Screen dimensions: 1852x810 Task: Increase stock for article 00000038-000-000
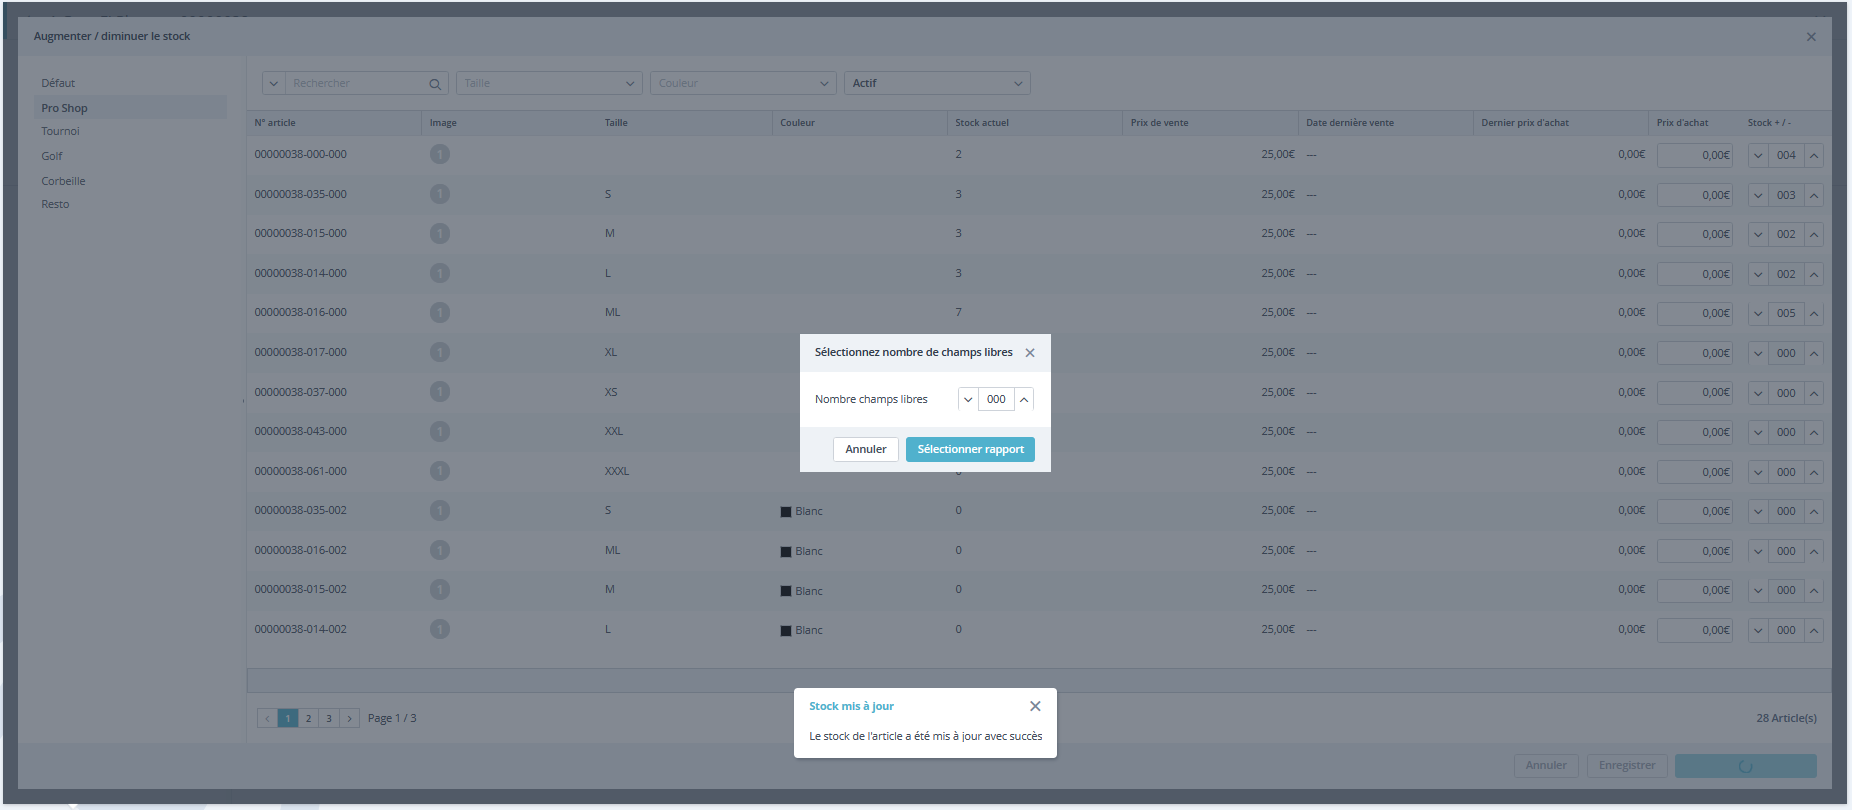(1814, 155)
